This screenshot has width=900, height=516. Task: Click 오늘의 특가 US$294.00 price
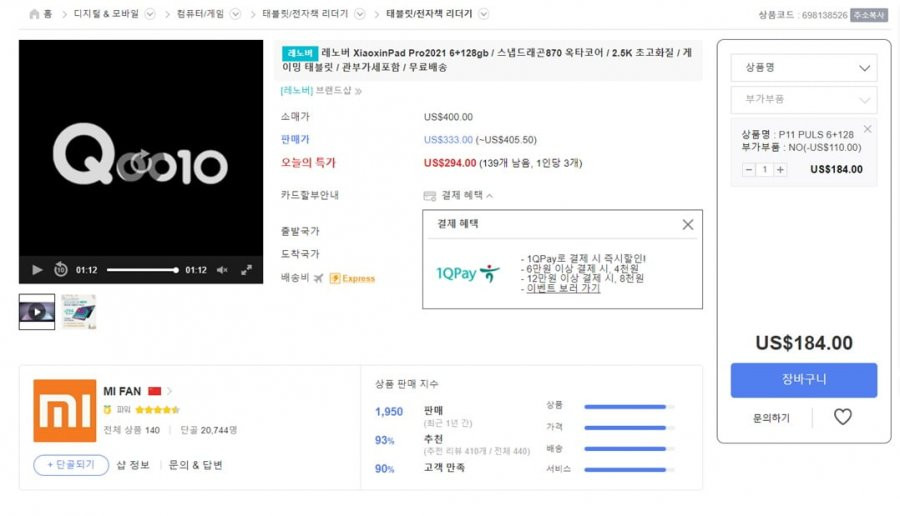[x=450, y=163]
